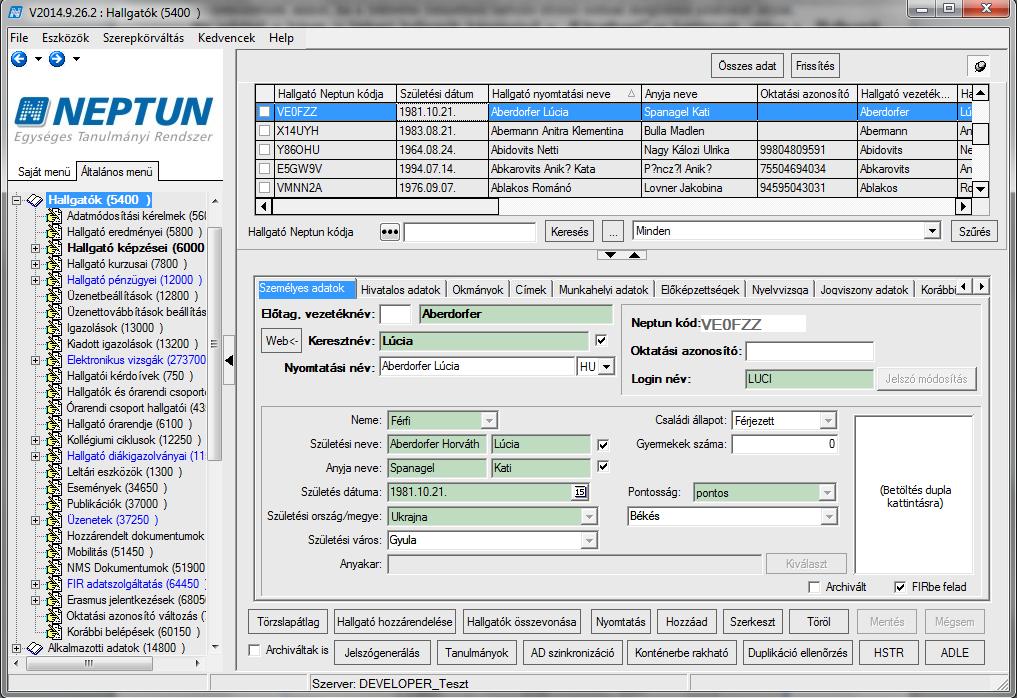Click the downward triangle below the search row
1018x698 pixels.
(610, 255)
